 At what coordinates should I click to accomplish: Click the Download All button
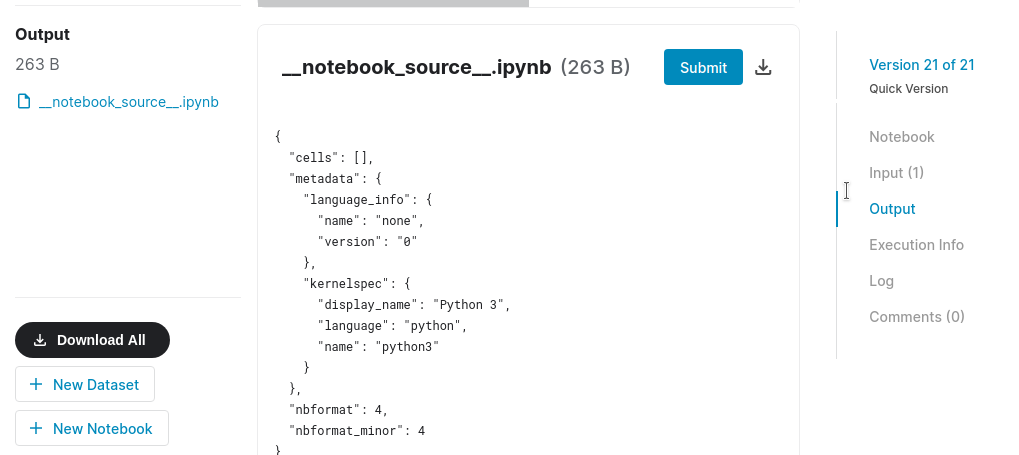92,340
